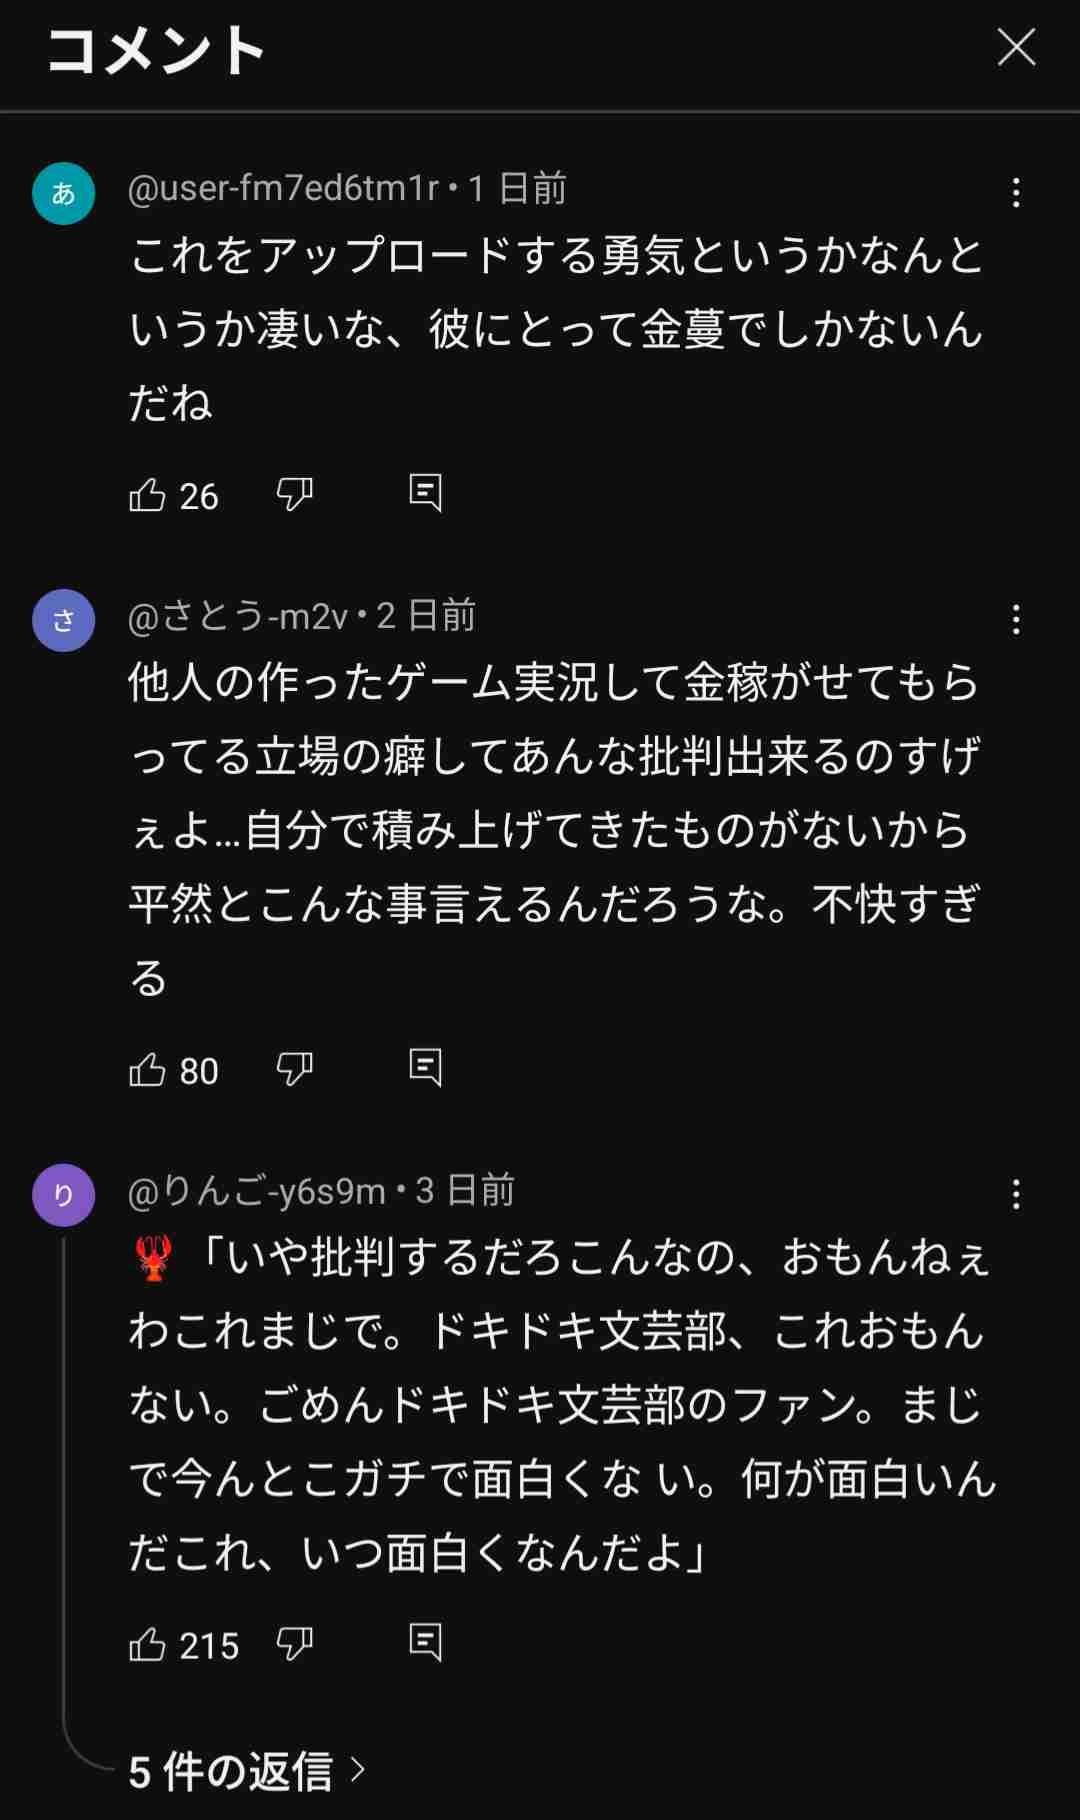The height and width of the screenshot is (1820, 1080).
Task: Reply to the comment by @りんご-y6s9m
Action: 425,1643
